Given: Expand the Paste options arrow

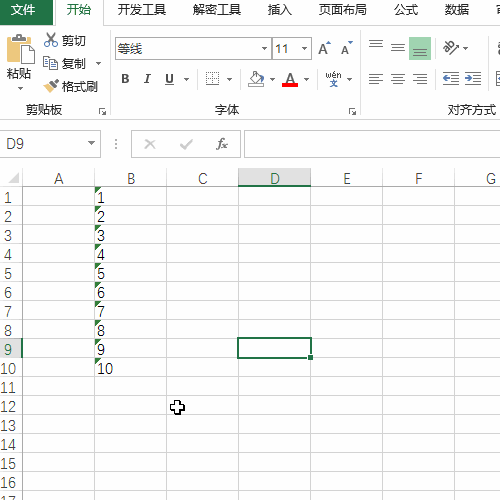Looking at the screenshot, I should tap(20, 88).
